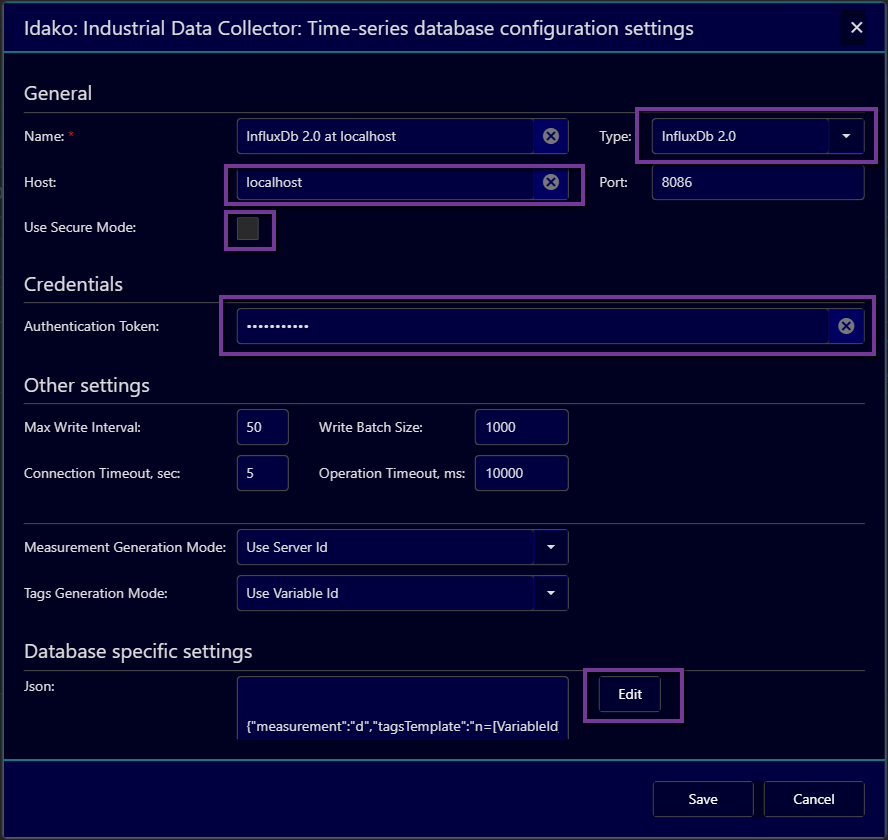Click the Host input field
888x840 pixels.
[x=385, y=182]
